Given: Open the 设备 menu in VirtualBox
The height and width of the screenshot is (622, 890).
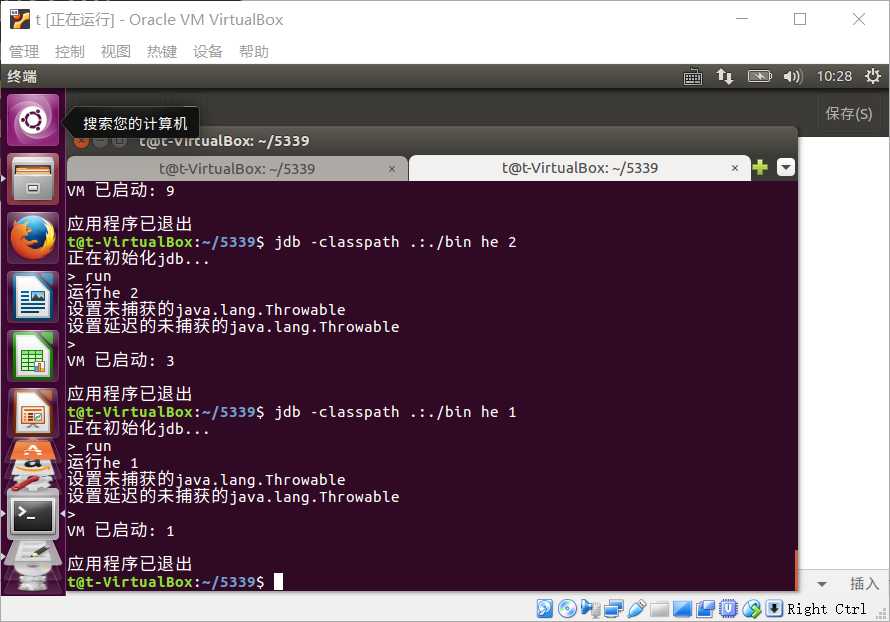Looking at the screenshot, I should [x=208, y=52].
